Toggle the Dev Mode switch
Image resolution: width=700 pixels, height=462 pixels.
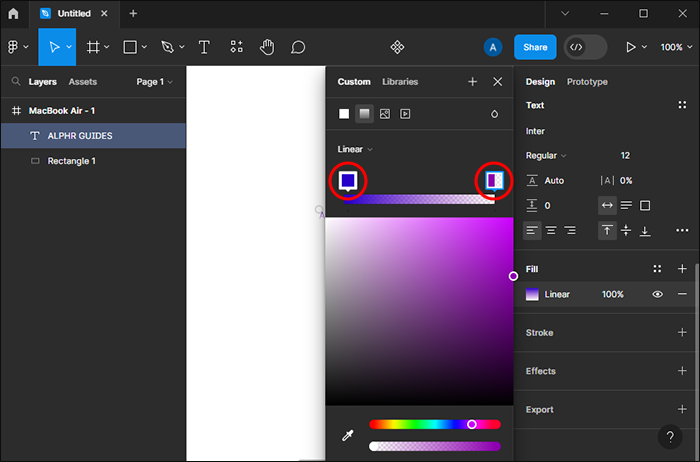585,47
